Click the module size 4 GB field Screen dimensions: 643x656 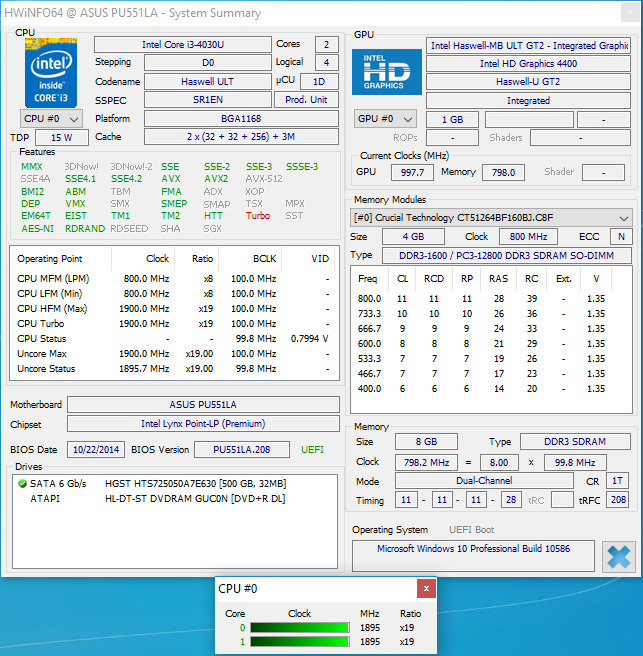coord(413,237)
